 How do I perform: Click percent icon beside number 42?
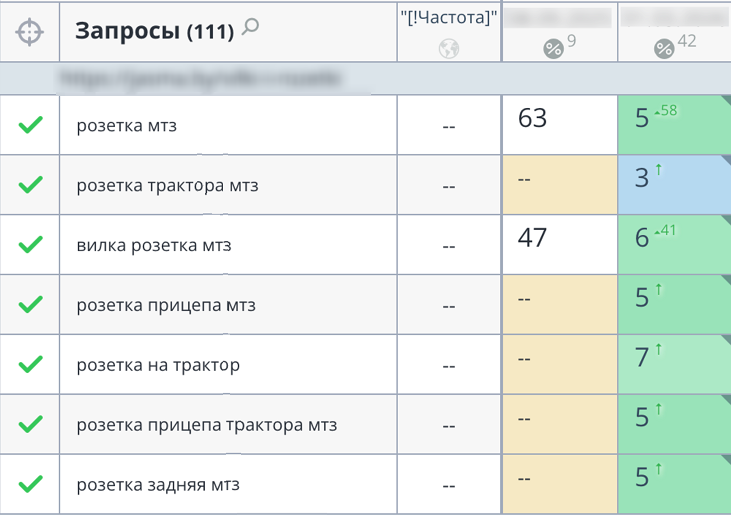click(664, 48)
